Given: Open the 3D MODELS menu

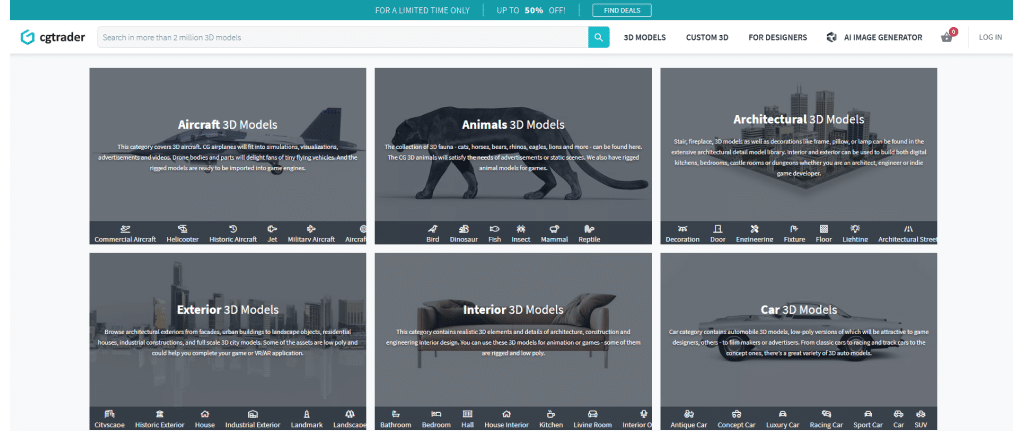Looking at the screenshot, I should [x=645, y=37].
